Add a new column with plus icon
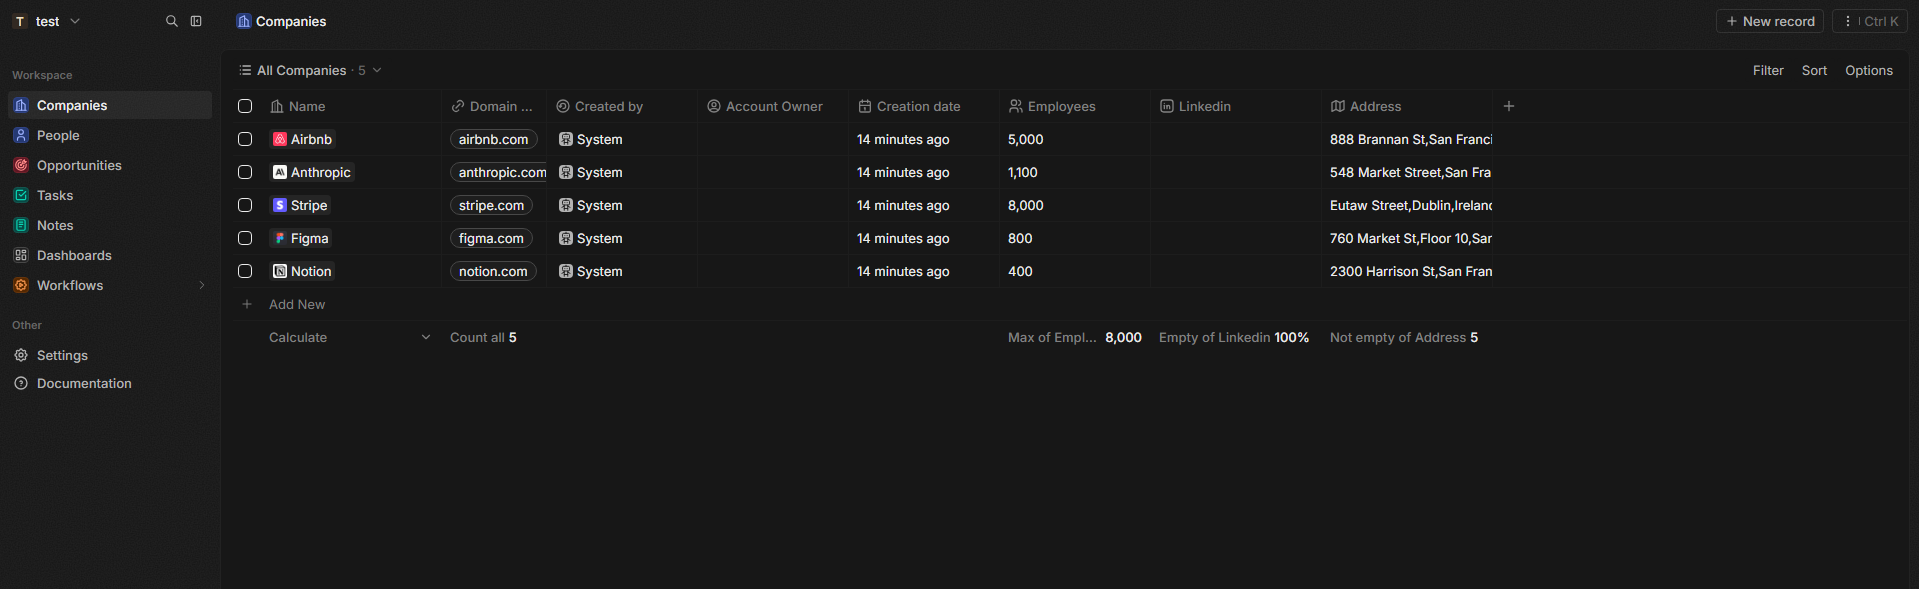Image resolution: width=1919 pixels, height=589 pixels. click(x=1509, y=106)
